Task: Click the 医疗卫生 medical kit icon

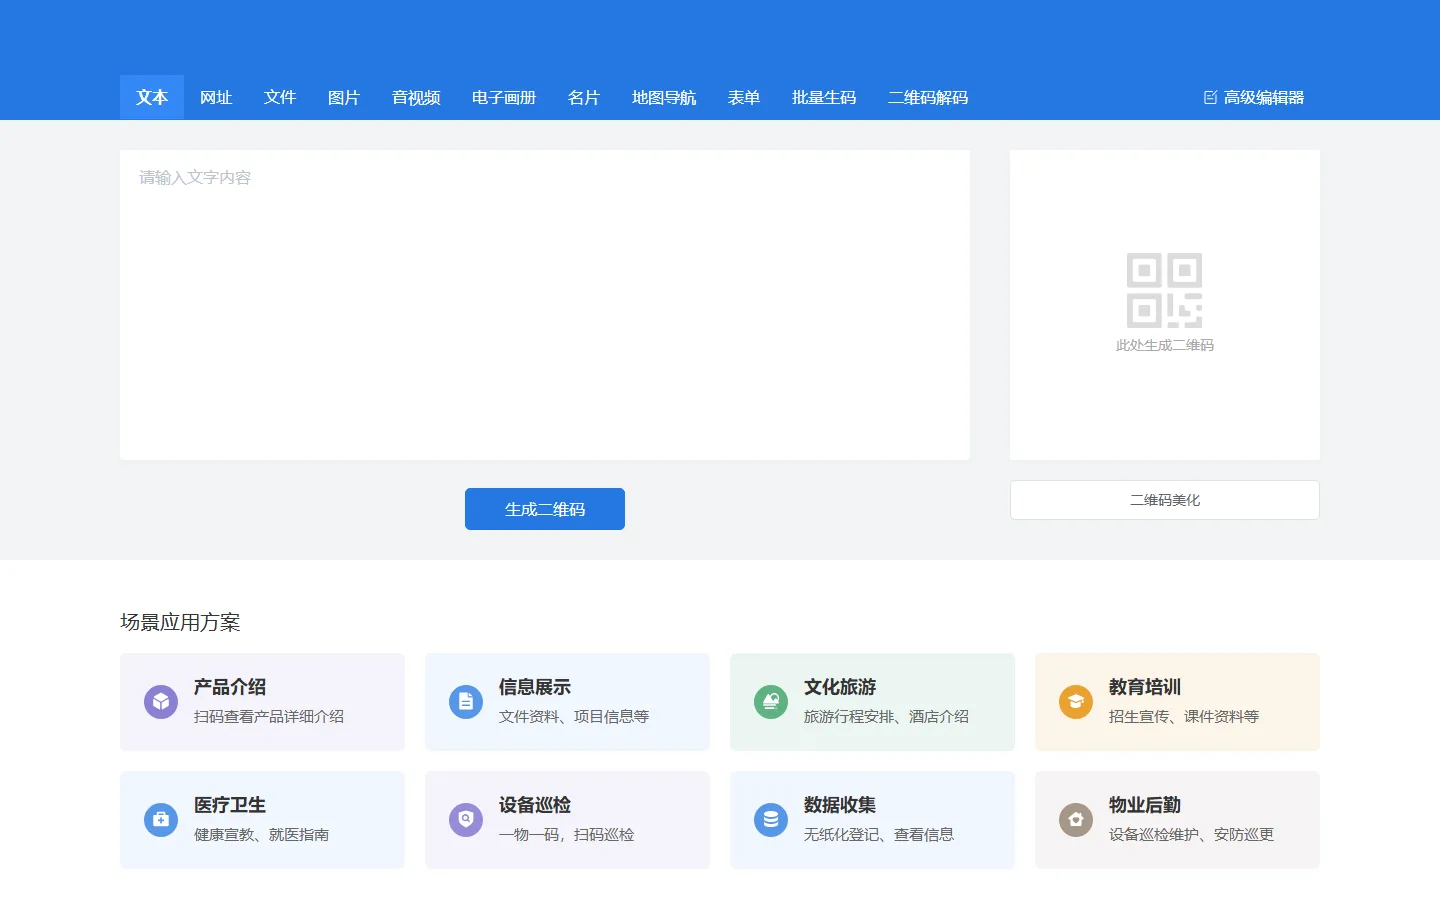Action: click(161, 820)
